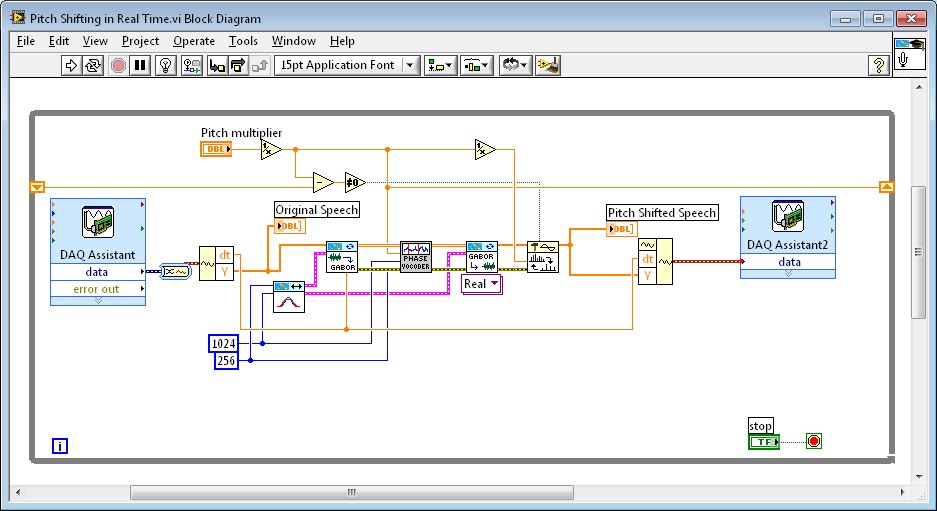
Task: Click the 1024 numeric constant
Action: [x=224, y=343]
